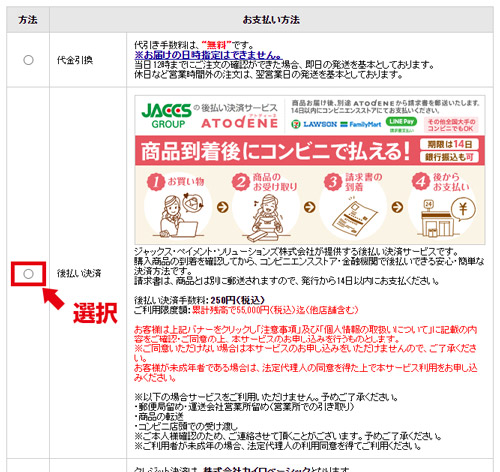Viewport: 500px width, 472px height.
Task: Click the 代金引換 label
Action: (75, 60)
